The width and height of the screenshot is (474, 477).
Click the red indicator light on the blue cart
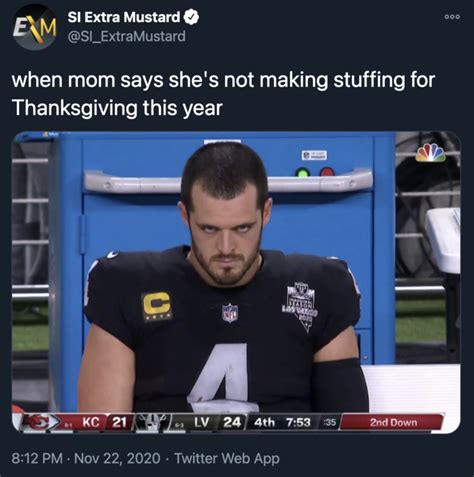327,173
